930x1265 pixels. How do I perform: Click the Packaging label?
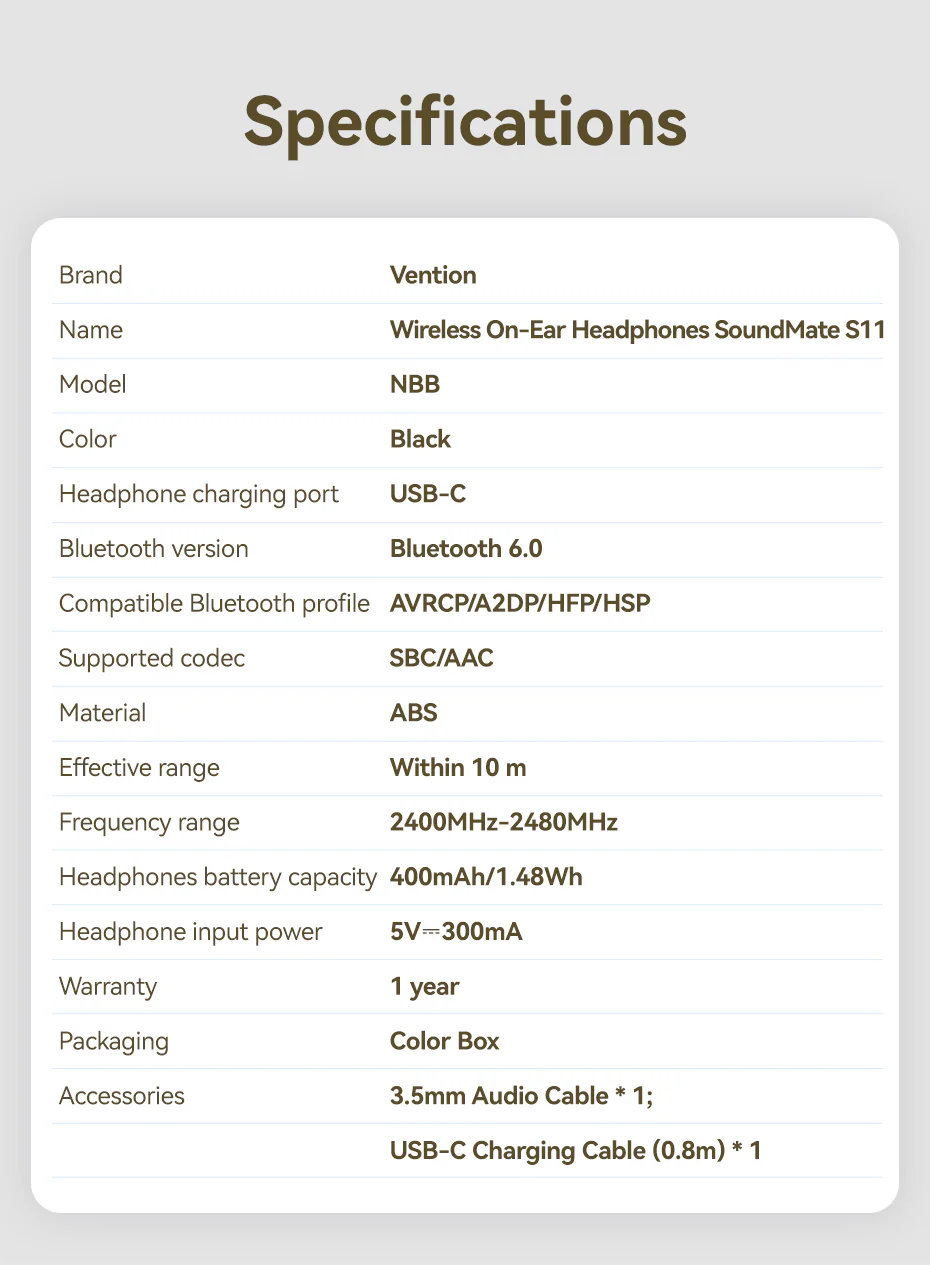pos(114,1041)
